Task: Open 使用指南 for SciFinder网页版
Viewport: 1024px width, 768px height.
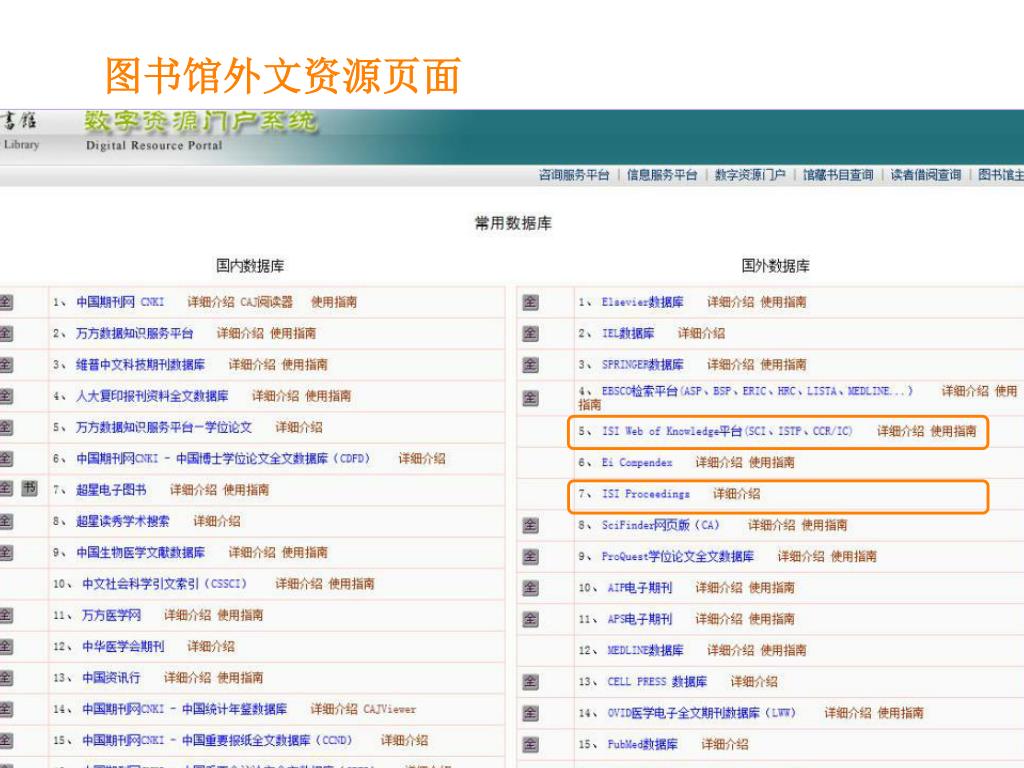Action: point(824,525)
